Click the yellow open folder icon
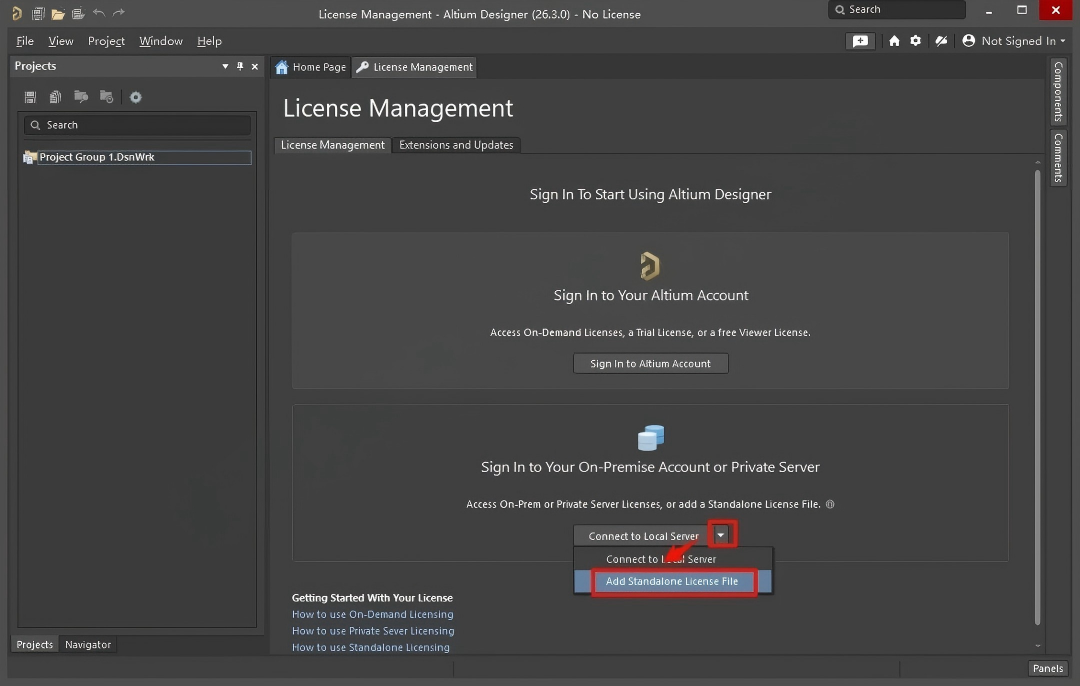Screen dimensions: 1080x686 58,13
